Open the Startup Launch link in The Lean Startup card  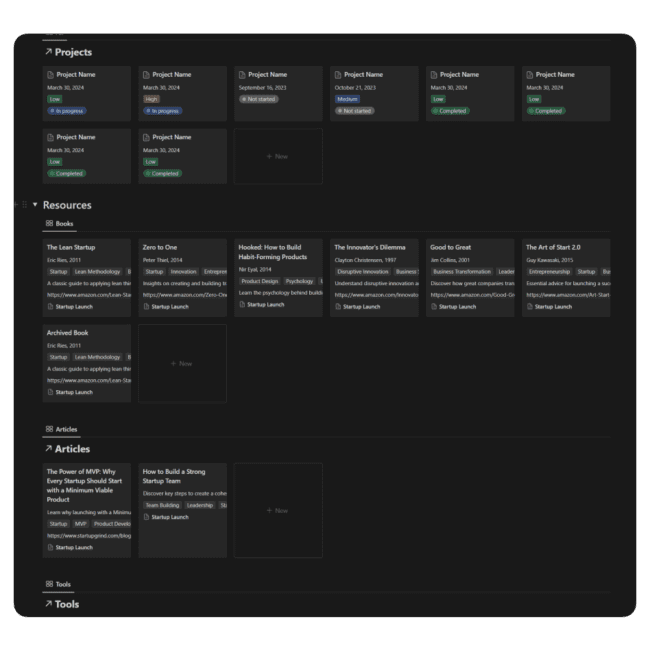73,307
